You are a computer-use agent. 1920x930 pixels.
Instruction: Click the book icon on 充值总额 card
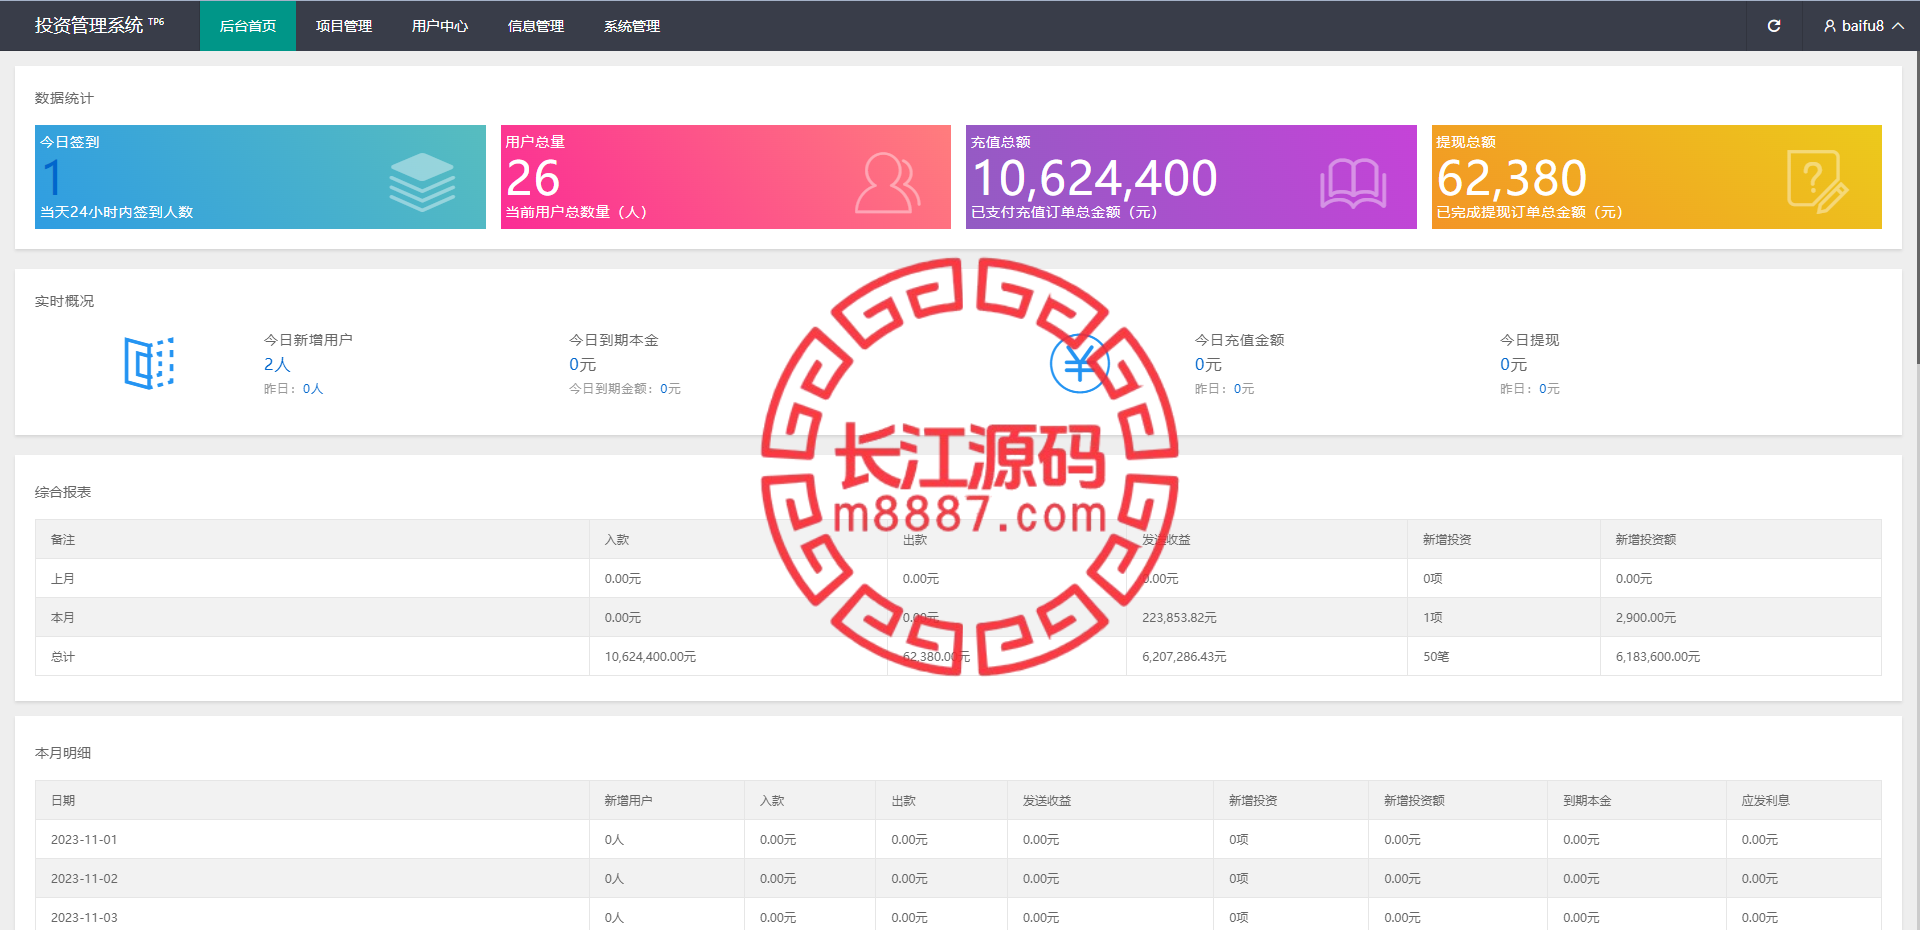[x=1353, y=184]
